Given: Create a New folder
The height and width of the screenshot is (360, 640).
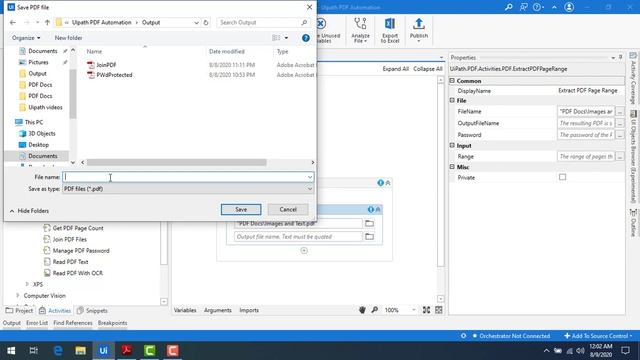Looking at the screenshot, I should 68,38.
